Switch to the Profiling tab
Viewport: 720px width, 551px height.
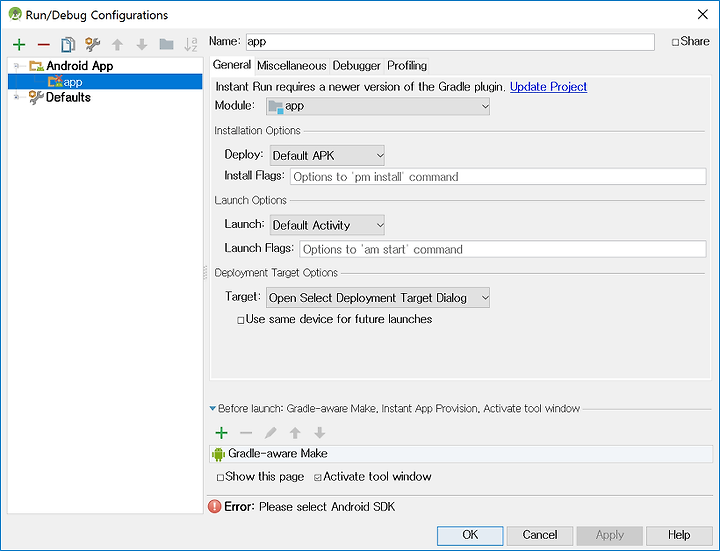407,66
